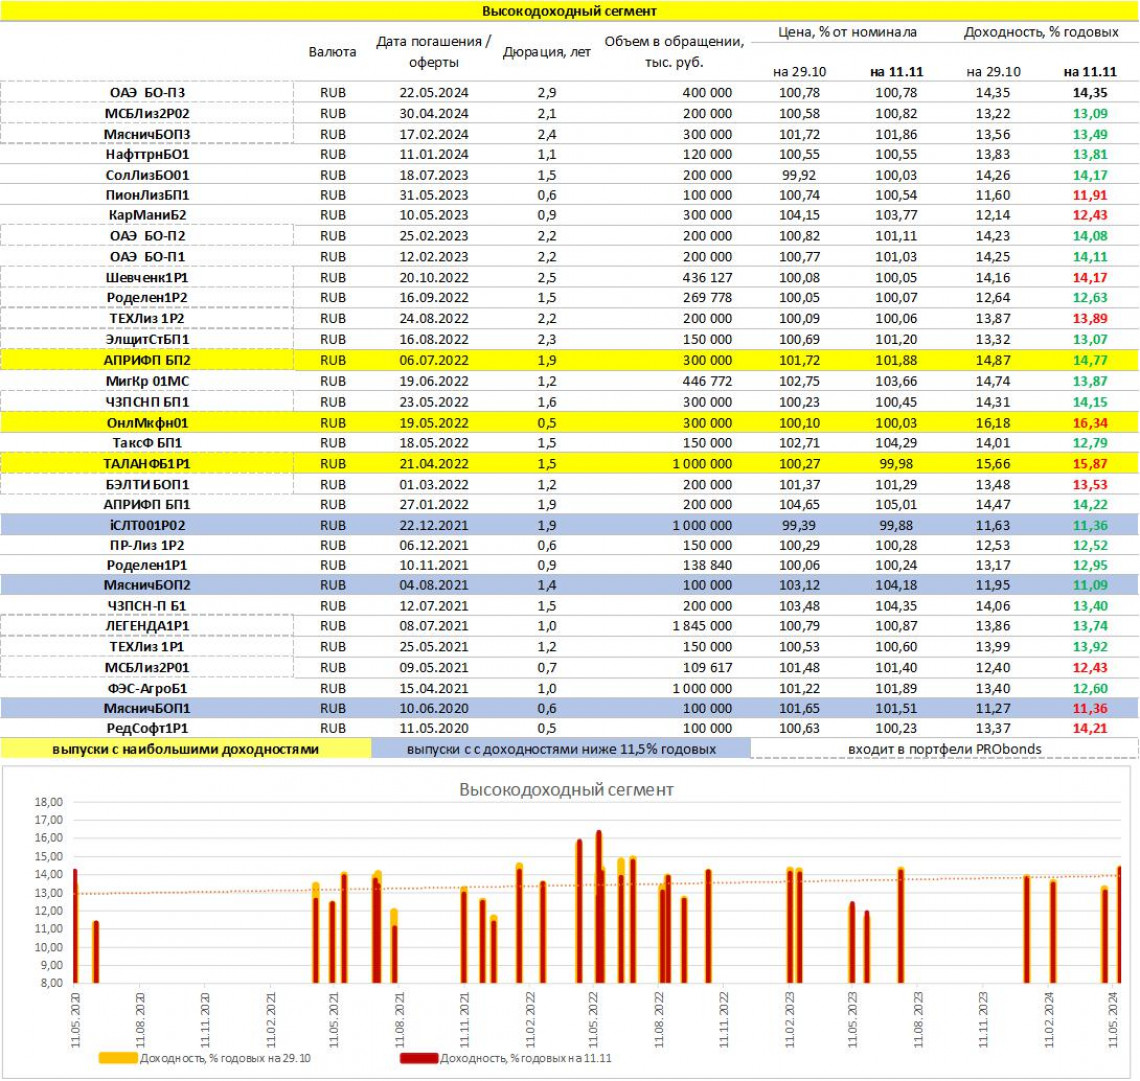Viewport: 1140px width, 1081px height.
Task: Click the chart title 'Высокодоходный сегмент'
Action: (x=566, y=790)
